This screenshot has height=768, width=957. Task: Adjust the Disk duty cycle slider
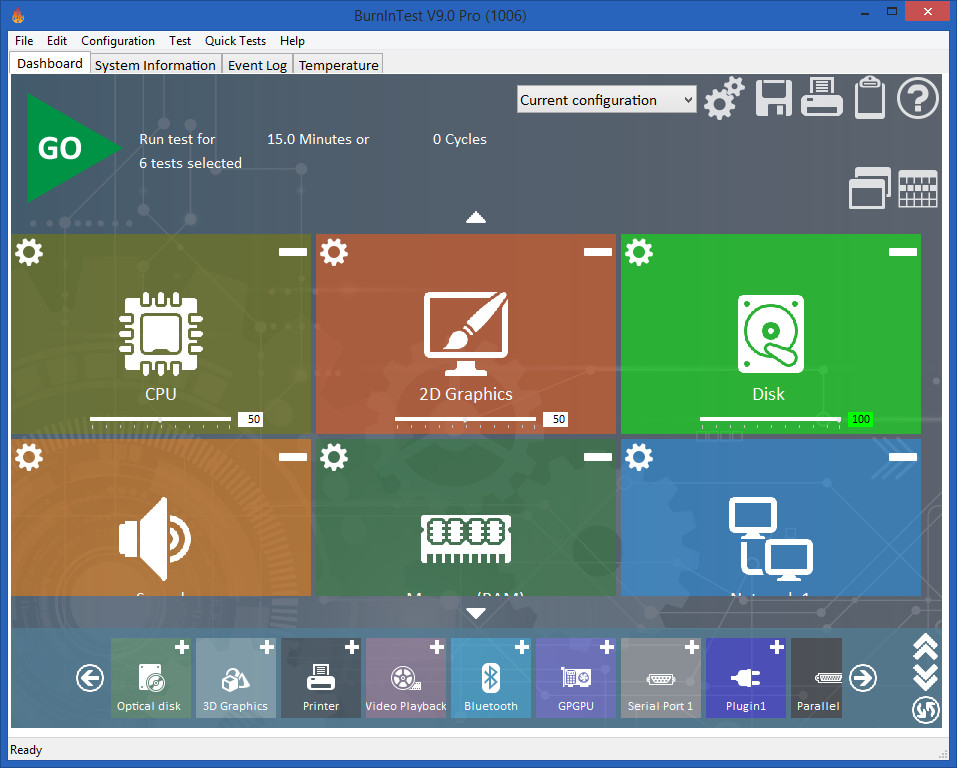point(770,420)
